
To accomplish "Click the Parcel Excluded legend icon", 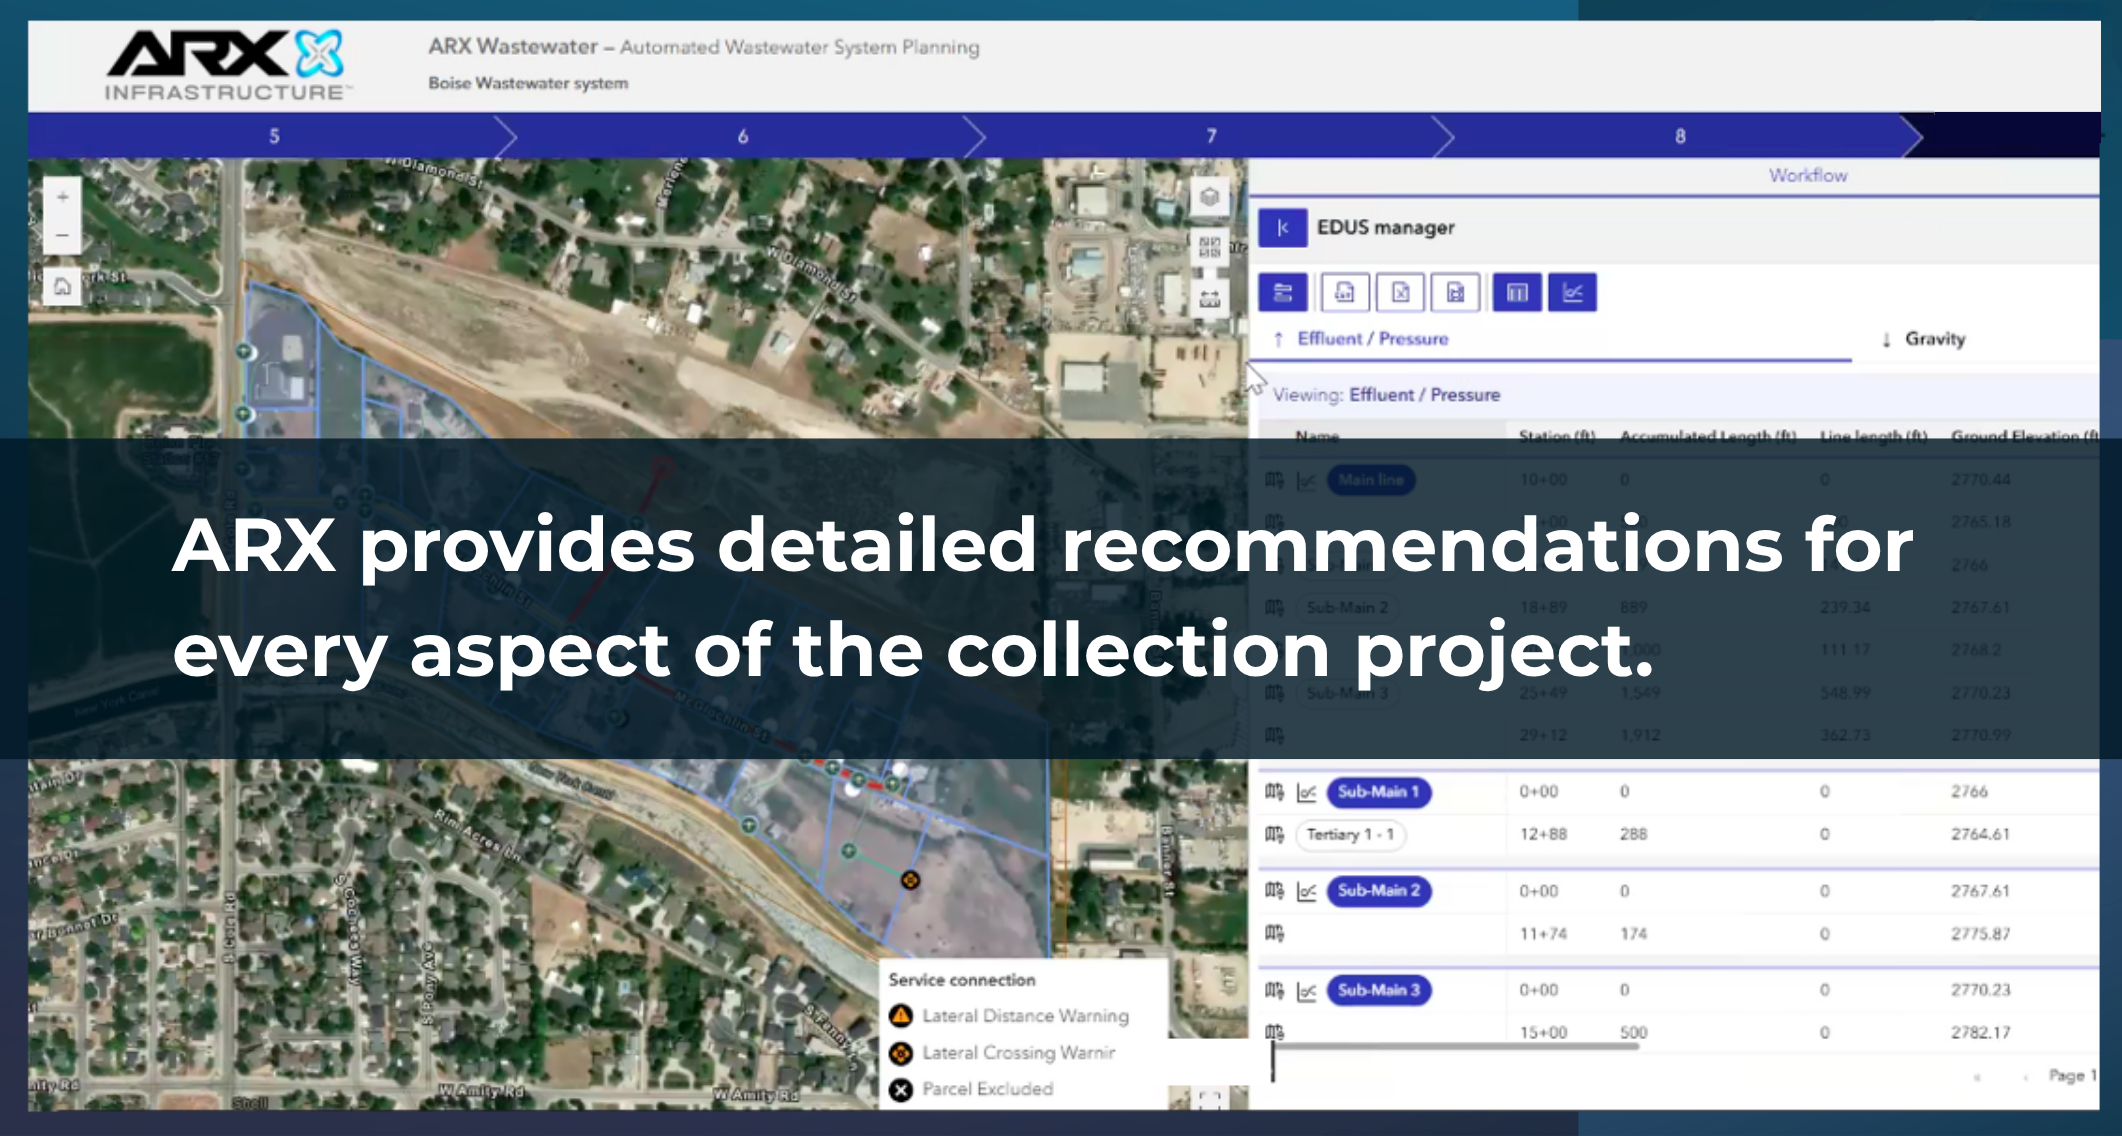I will (901, 1090).
